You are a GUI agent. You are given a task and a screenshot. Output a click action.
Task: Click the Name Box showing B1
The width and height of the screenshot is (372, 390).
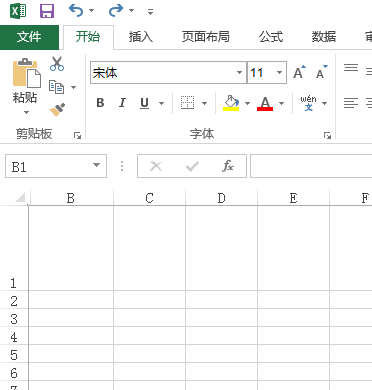(48, 166)
